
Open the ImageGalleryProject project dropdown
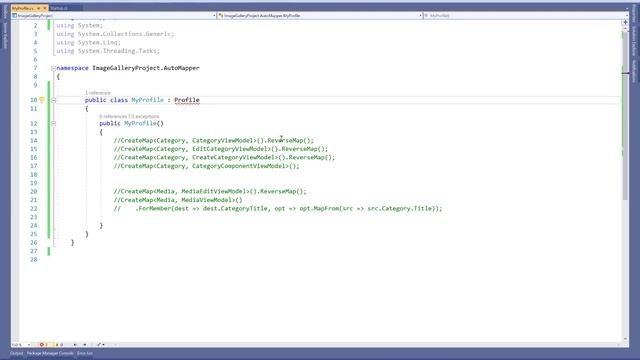pos(114,16)
